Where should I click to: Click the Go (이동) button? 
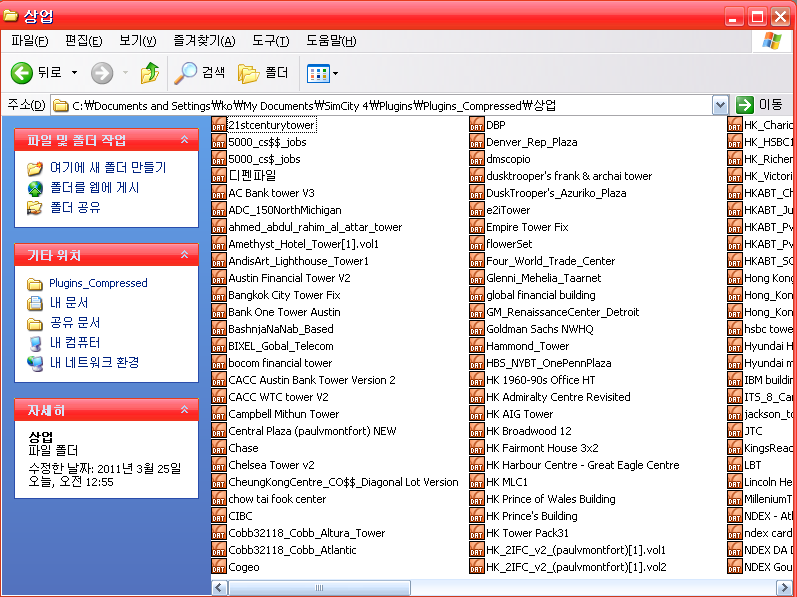pyautogui.click(x=759, y=105)
